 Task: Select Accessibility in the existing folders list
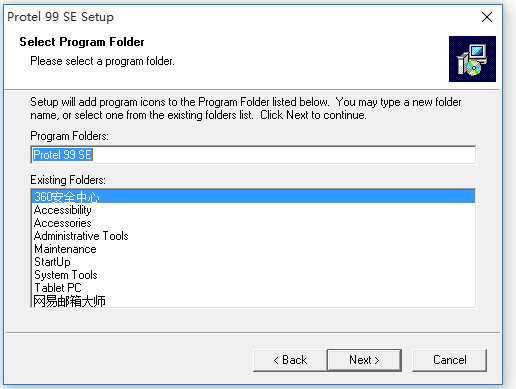(x=253, y=210)
